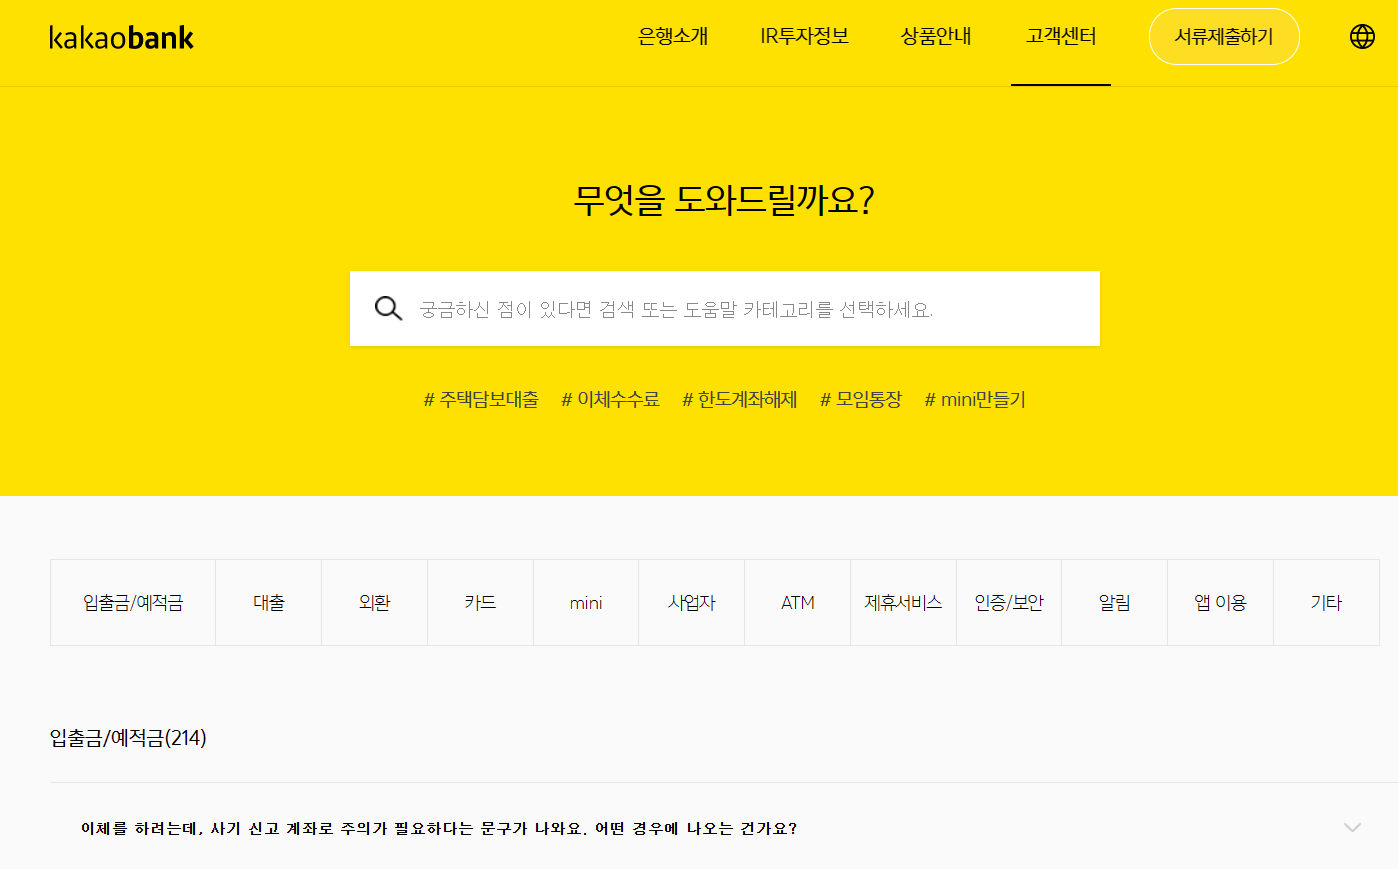Open the globe language selector icon
This screenshot has height=869, width=1398.
point(1362,36)
